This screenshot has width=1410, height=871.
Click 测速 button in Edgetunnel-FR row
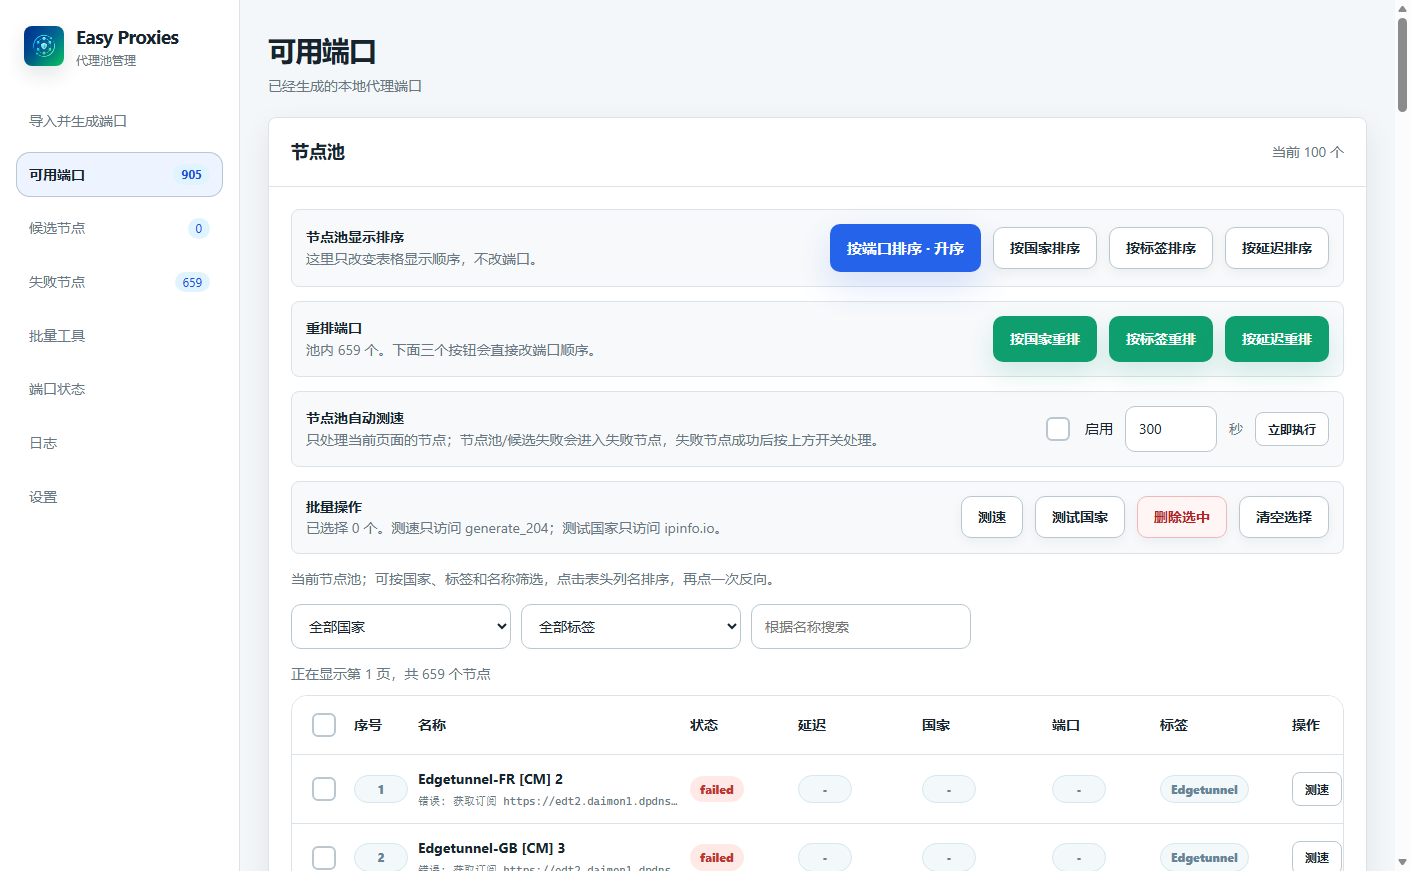click(x=1317, y=790)
